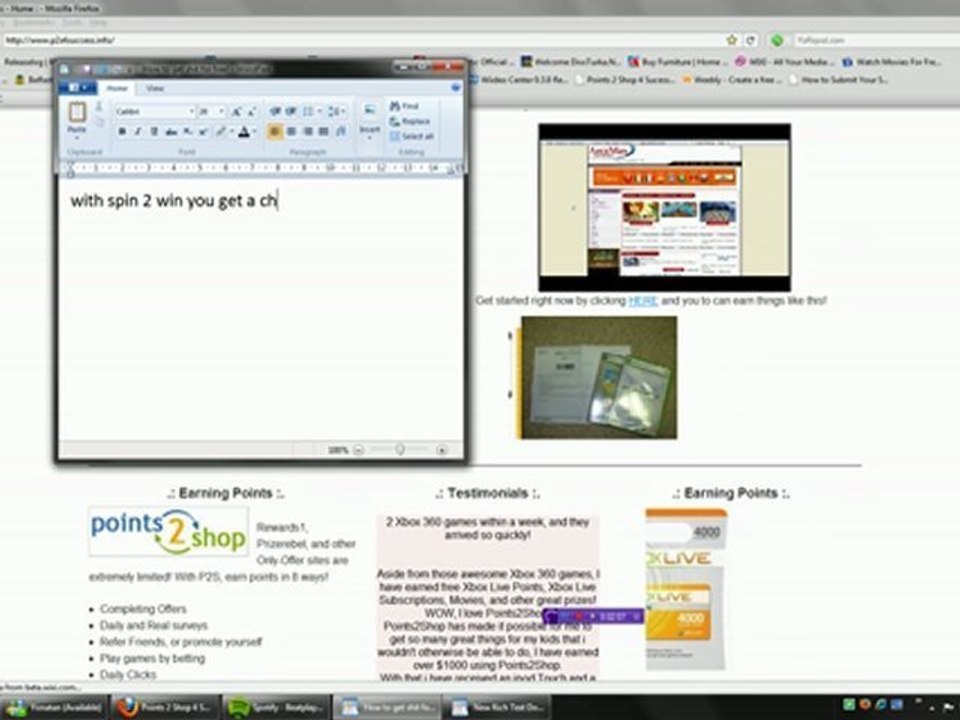This screenshot has width=960, height=720.
Task: Click the video thumbnail on the webpage
Action: point(664,208)
